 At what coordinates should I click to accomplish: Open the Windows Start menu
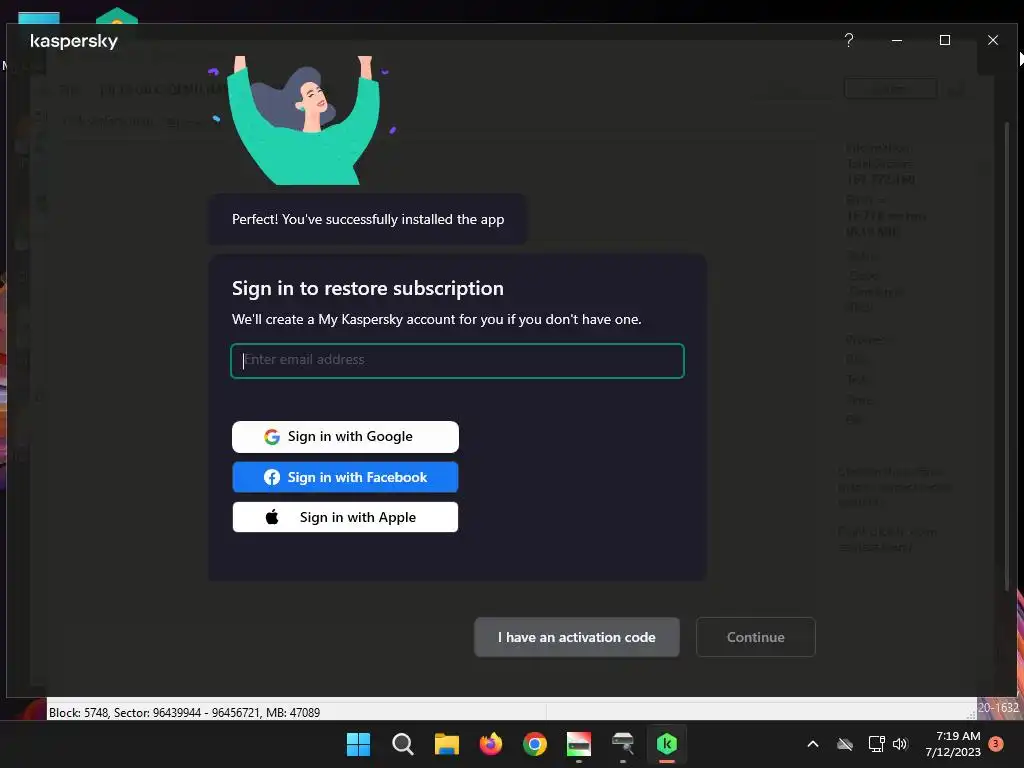[358, 744]
